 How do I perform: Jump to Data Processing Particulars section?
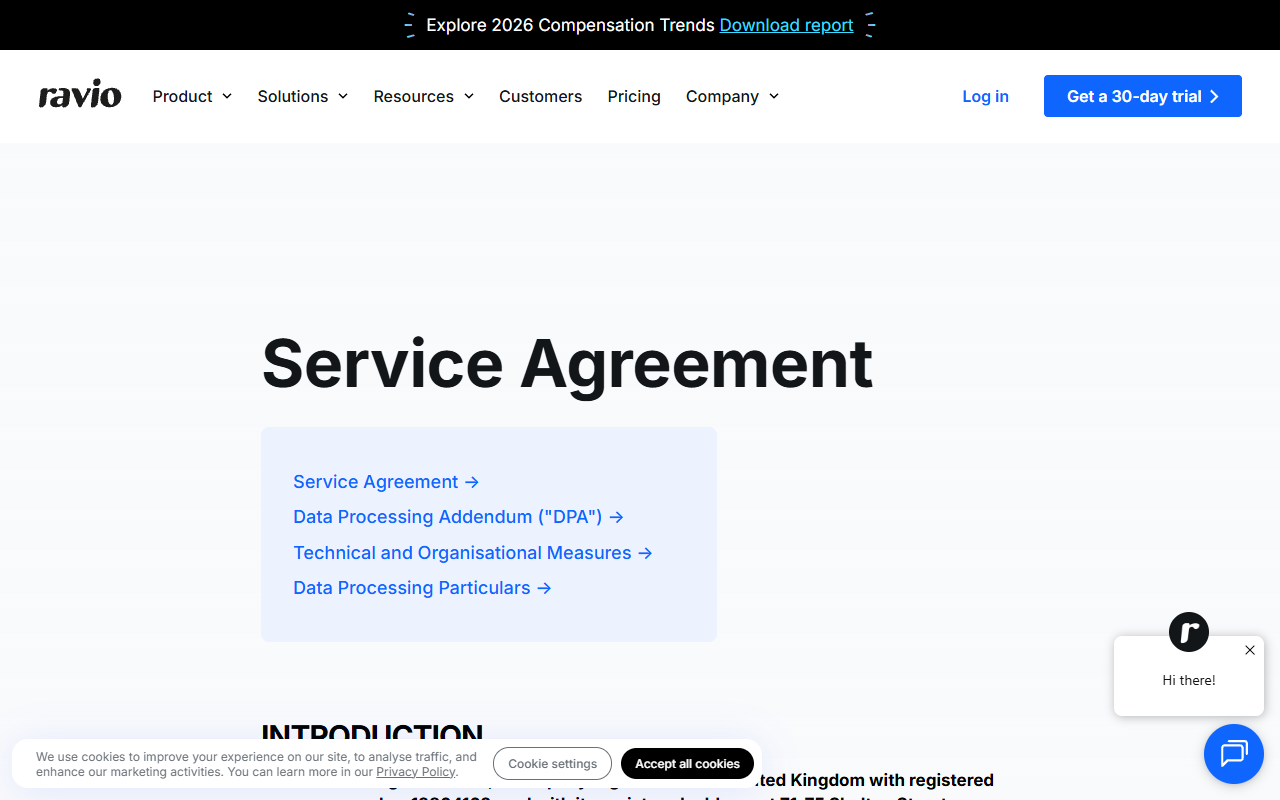coord(422,588)
